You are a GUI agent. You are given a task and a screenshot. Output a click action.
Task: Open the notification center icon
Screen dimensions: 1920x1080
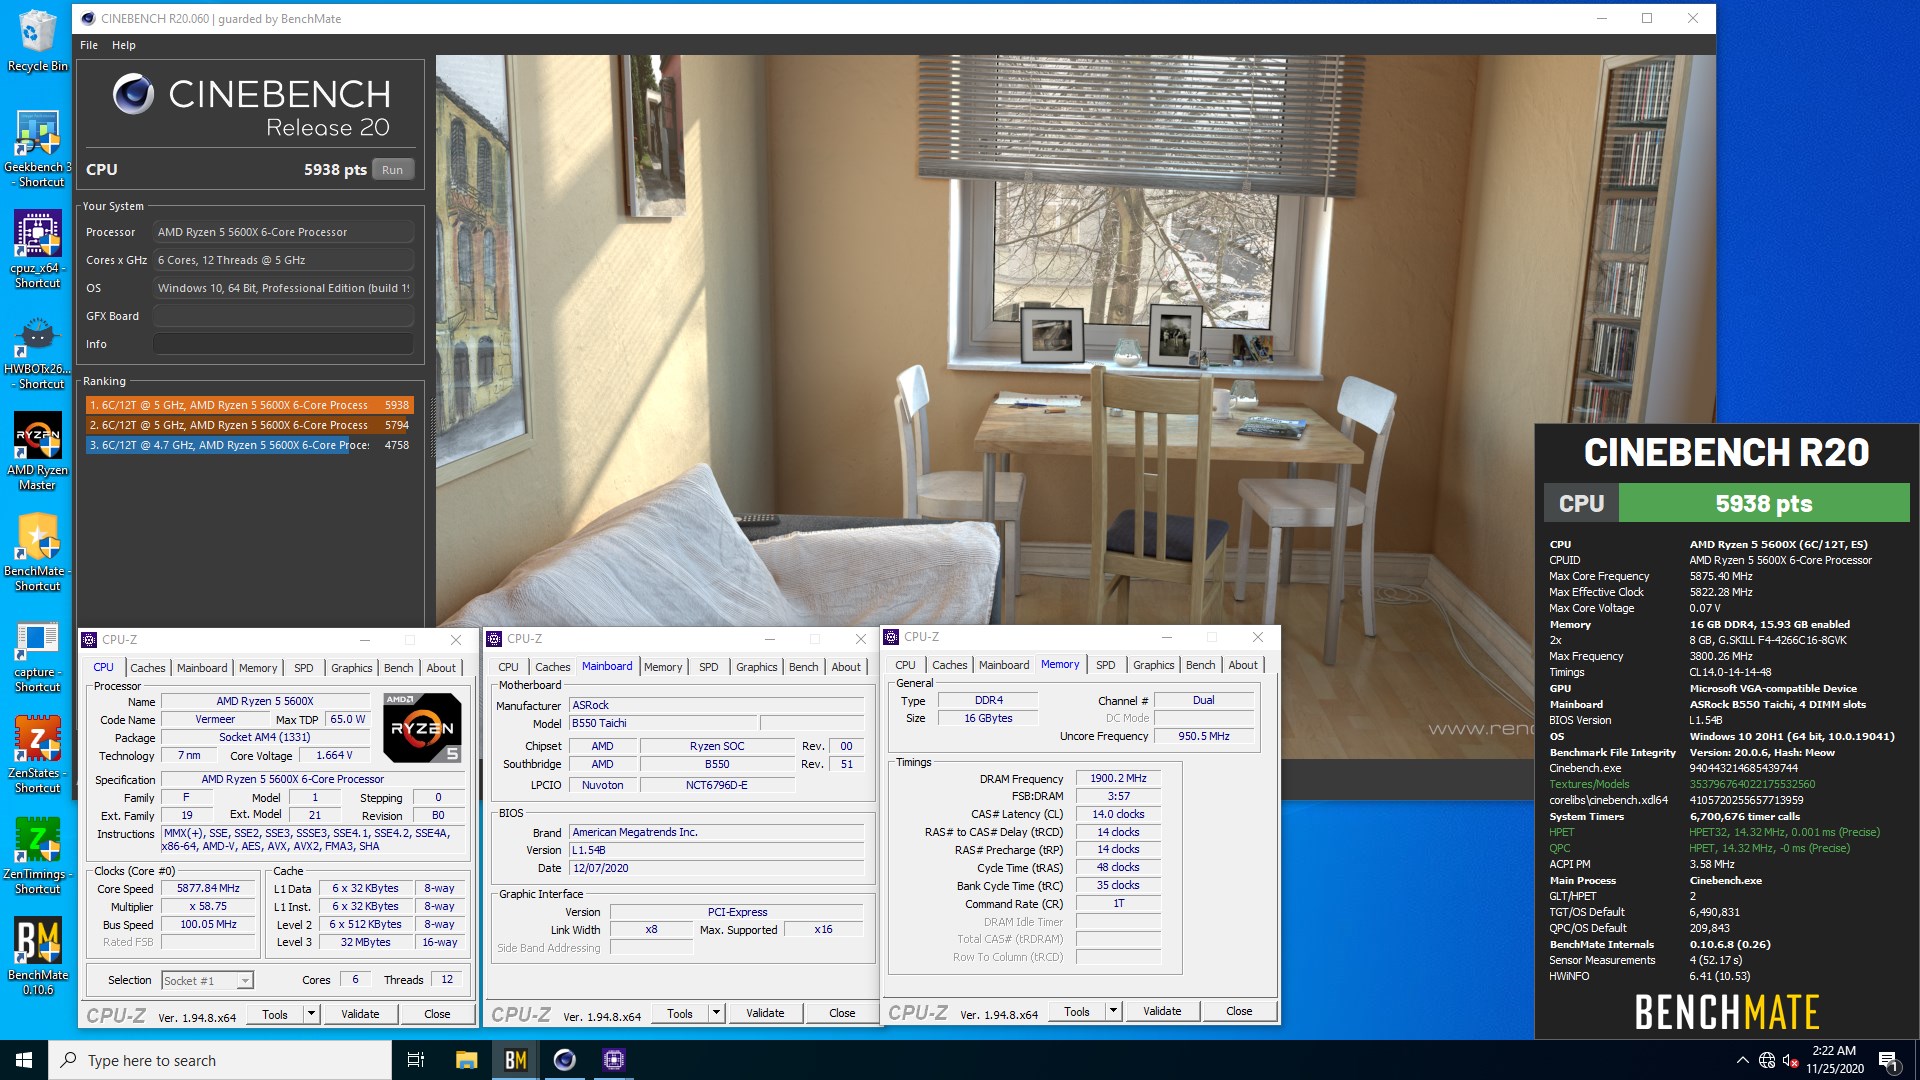(1889, 1060)
